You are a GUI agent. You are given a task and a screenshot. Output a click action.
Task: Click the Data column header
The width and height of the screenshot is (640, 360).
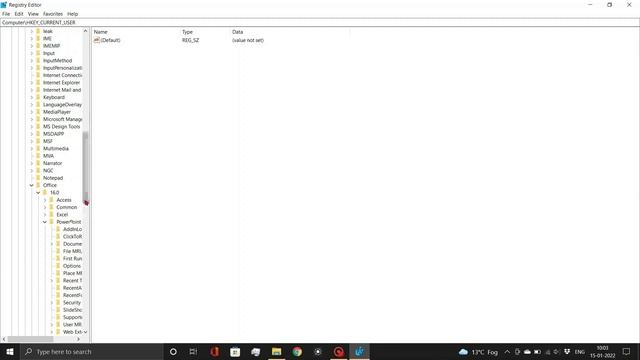(238, 32)
